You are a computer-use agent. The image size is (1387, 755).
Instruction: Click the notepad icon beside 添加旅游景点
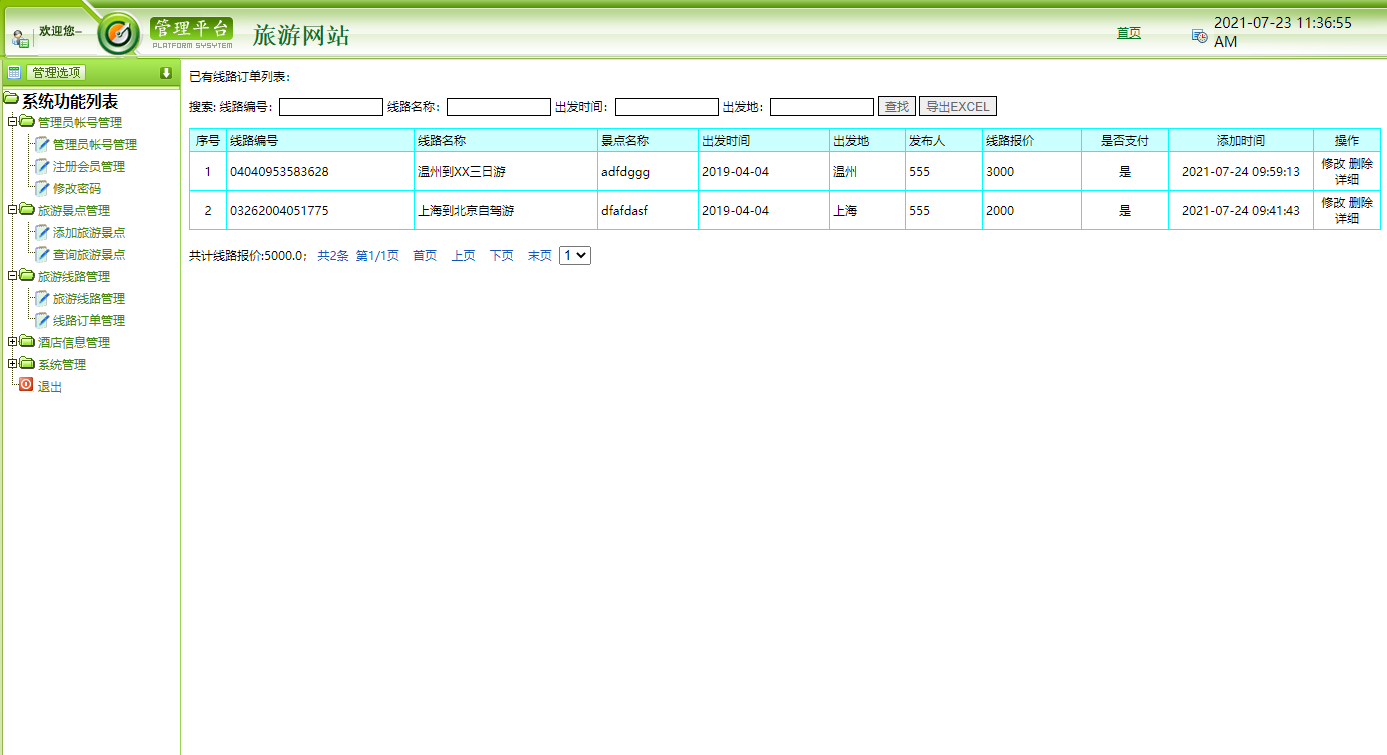tap(42, 232)
